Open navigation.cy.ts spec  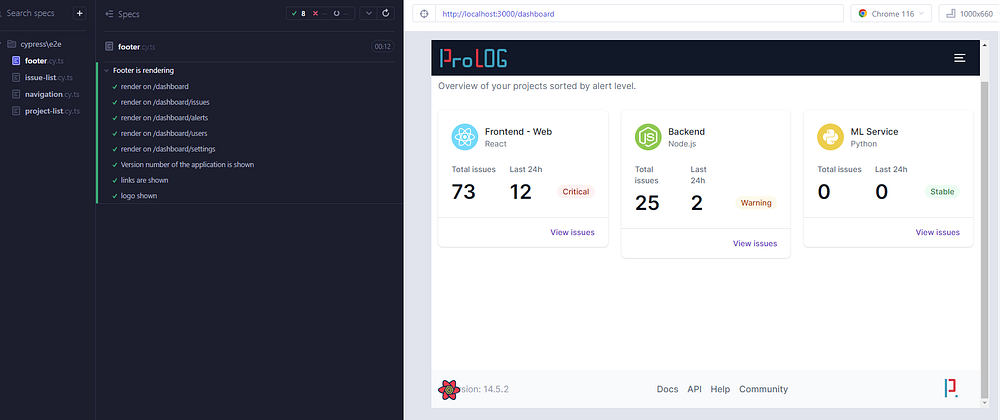click(x=52, y=94)
